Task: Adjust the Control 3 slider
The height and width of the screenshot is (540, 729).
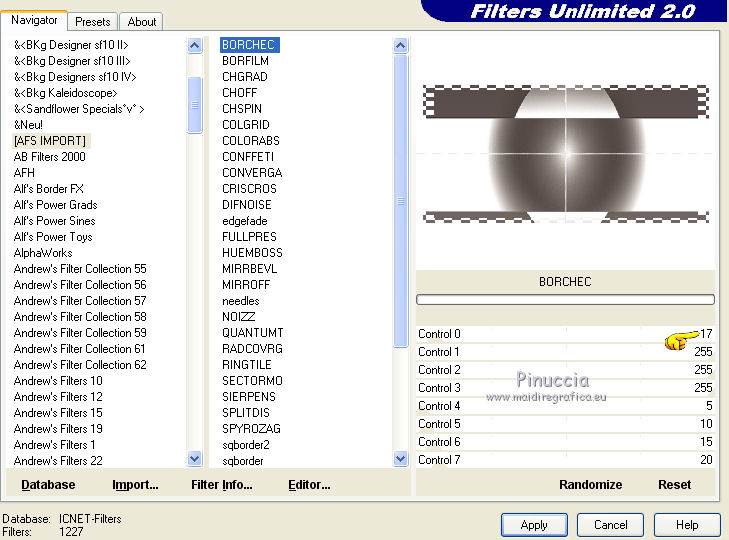Action: pos(565,388)
